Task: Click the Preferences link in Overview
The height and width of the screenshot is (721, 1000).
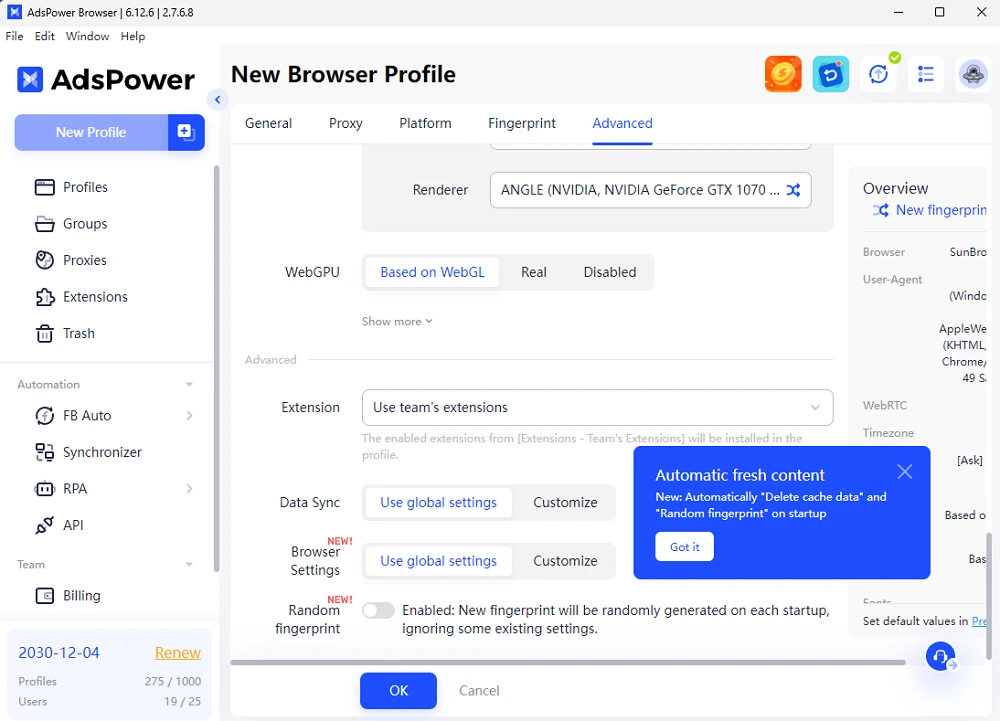Action: click(979, 621)
